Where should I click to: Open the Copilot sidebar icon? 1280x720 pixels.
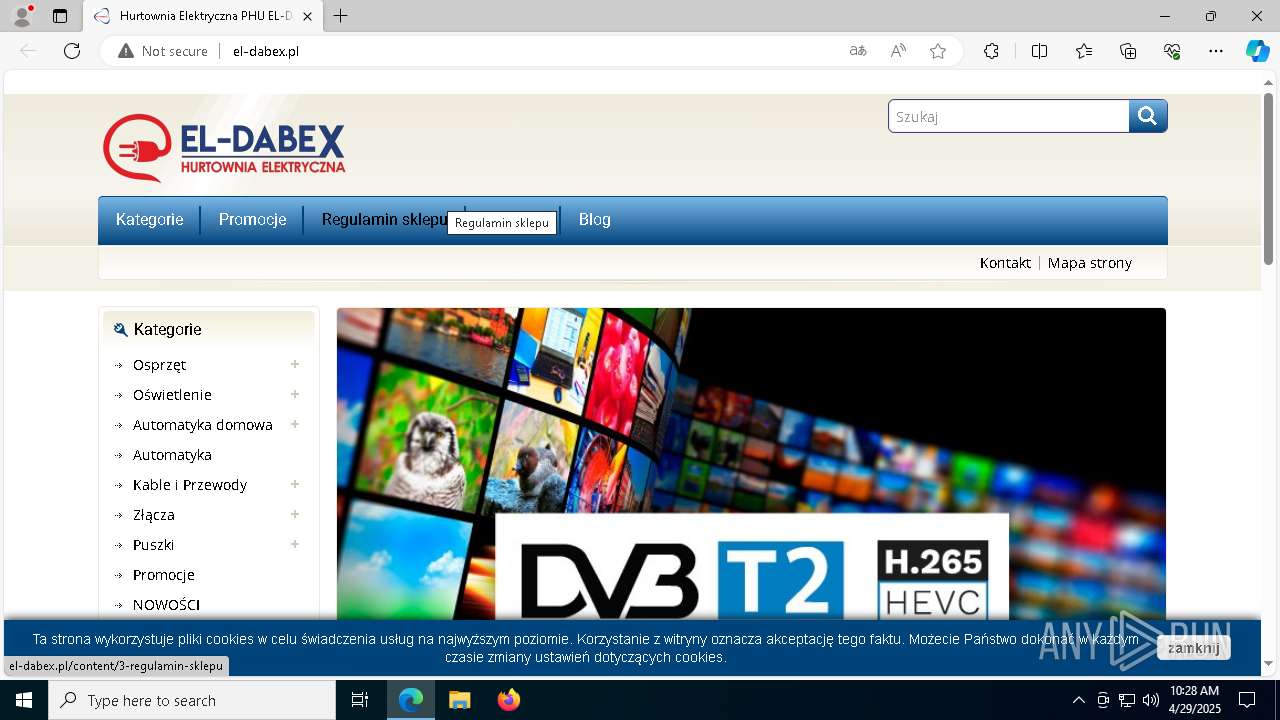click(x=1257, y=51)
